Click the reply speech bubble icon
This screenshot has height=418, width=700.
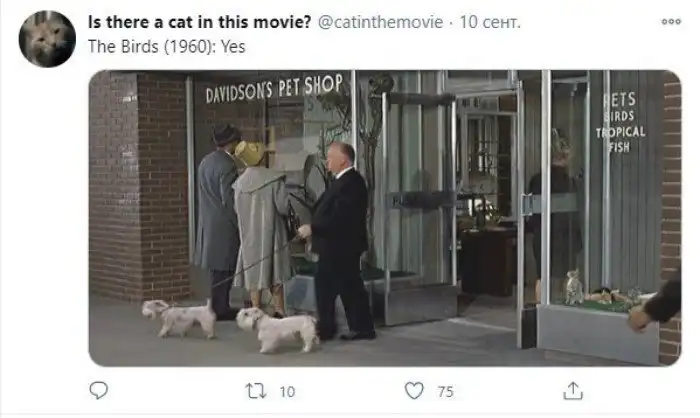[99, 391]
